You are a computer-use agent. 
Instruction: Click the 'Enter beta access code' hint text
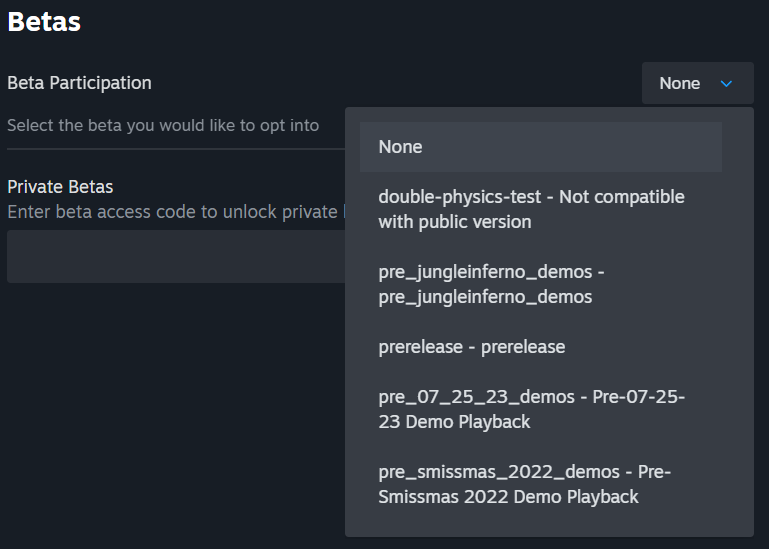click(172, 212)
